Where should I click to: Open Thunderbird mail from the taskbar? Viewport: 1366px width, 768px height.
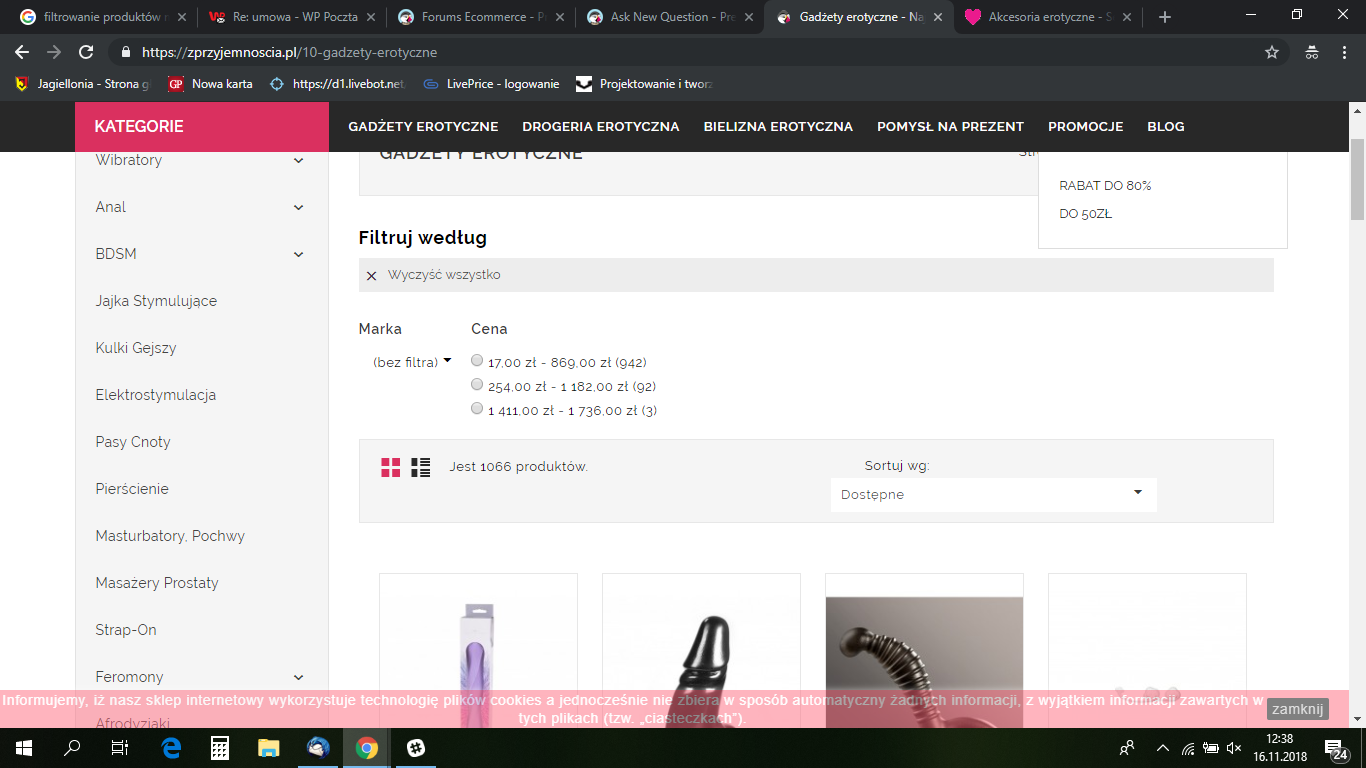[318, 747]
